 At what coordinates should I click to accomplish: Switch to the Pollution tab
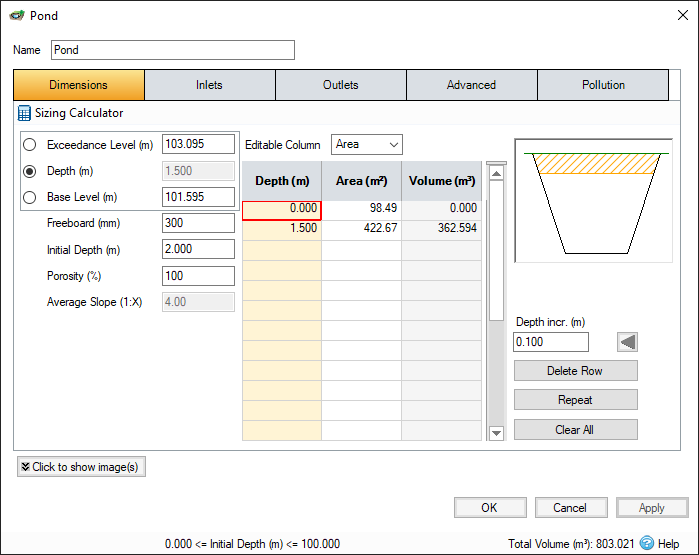[x=603, y=85]
